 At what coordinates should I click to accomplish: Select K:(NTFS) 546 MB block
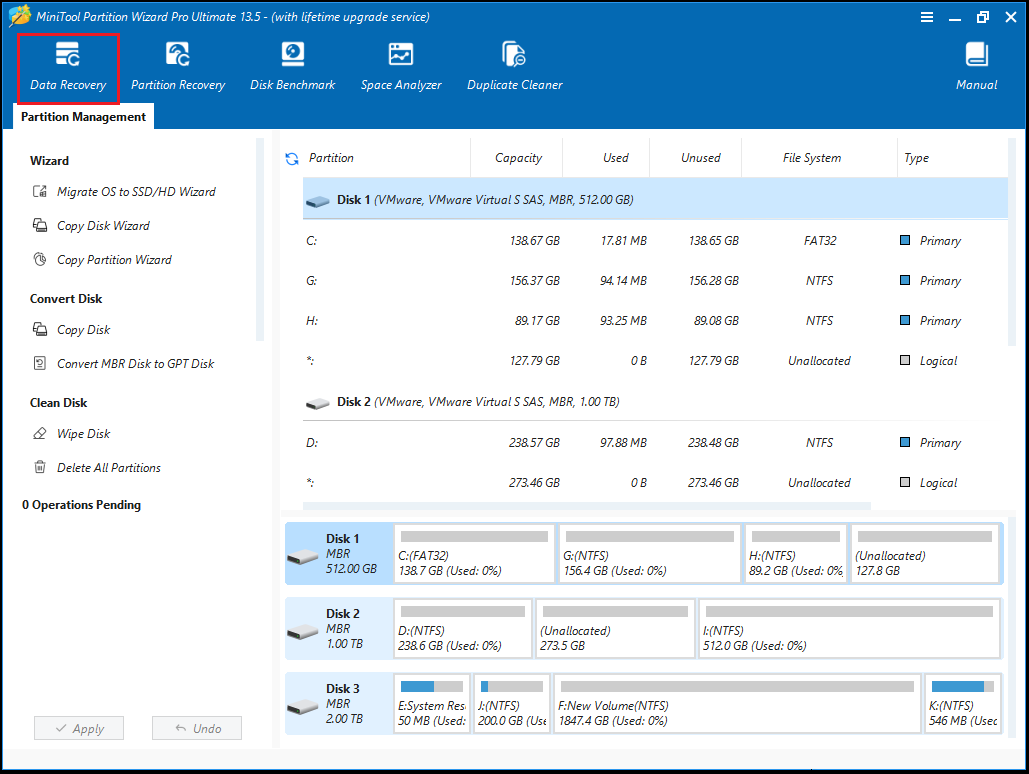click(x=963, y=704)
